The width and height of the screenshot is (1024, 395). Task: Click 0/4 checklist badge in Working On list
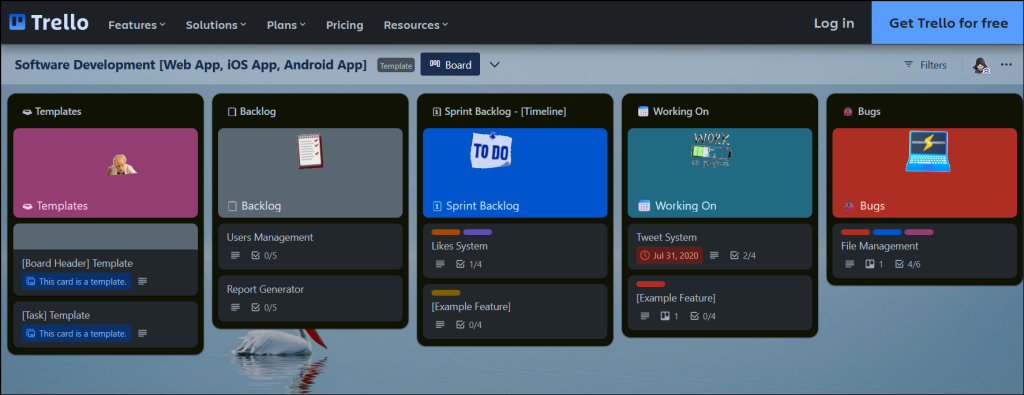pos(703,316)
